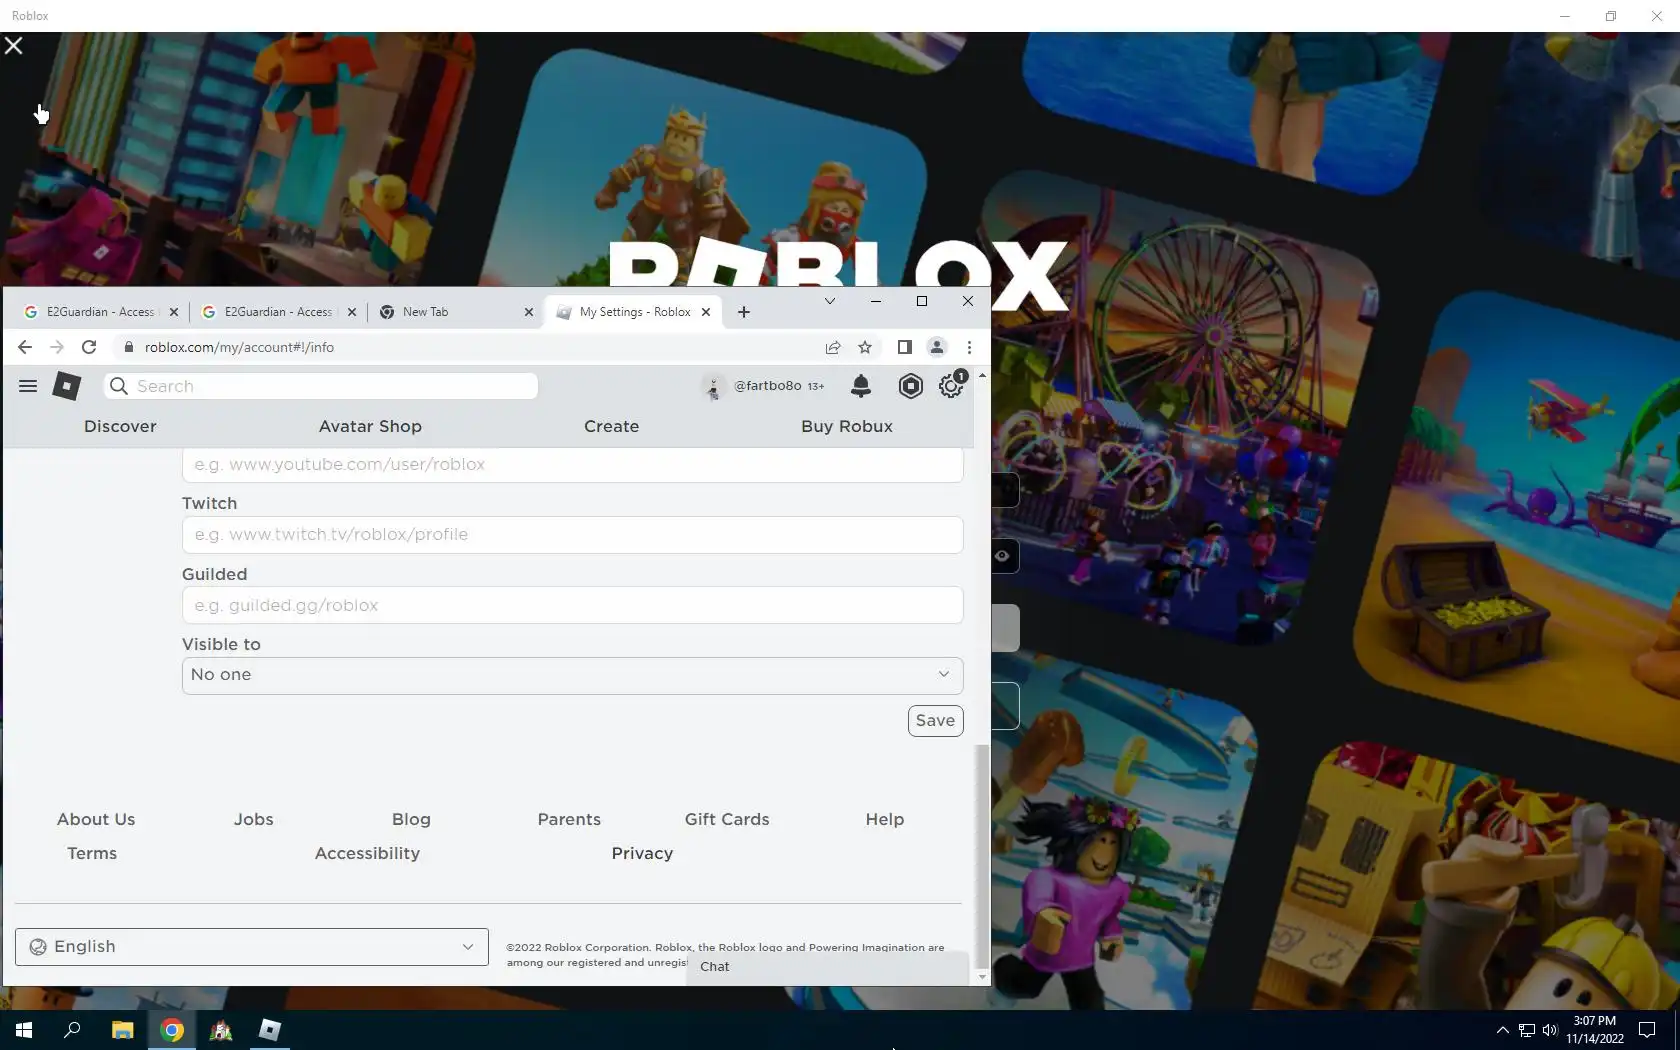This screenshot has width=1680, height=1050.
Task: Open the Avatar Shop menu item
Action: point(370,426)
